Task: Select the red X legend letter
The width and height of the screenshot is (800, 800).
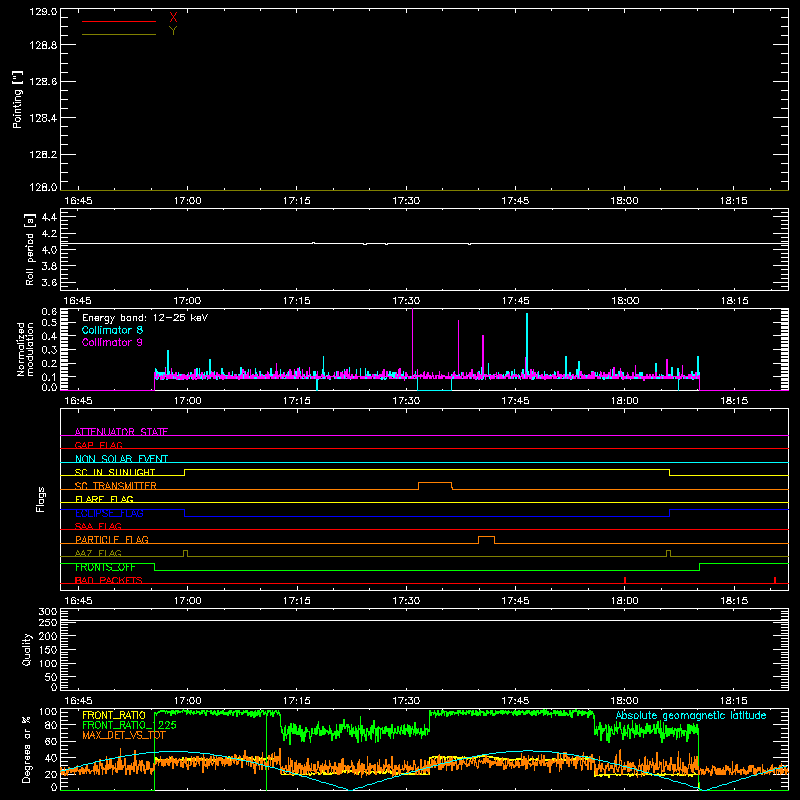Action: coord(173,18)
